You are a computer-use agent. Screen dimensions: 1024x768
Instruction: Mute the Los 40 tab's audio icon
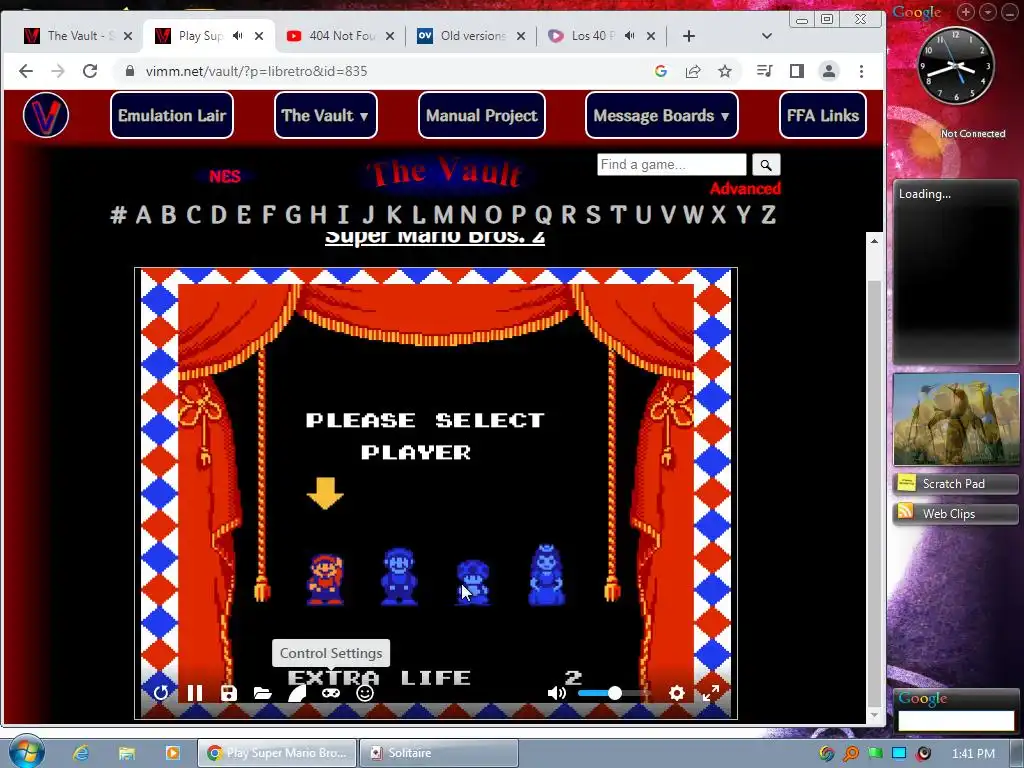630,36
